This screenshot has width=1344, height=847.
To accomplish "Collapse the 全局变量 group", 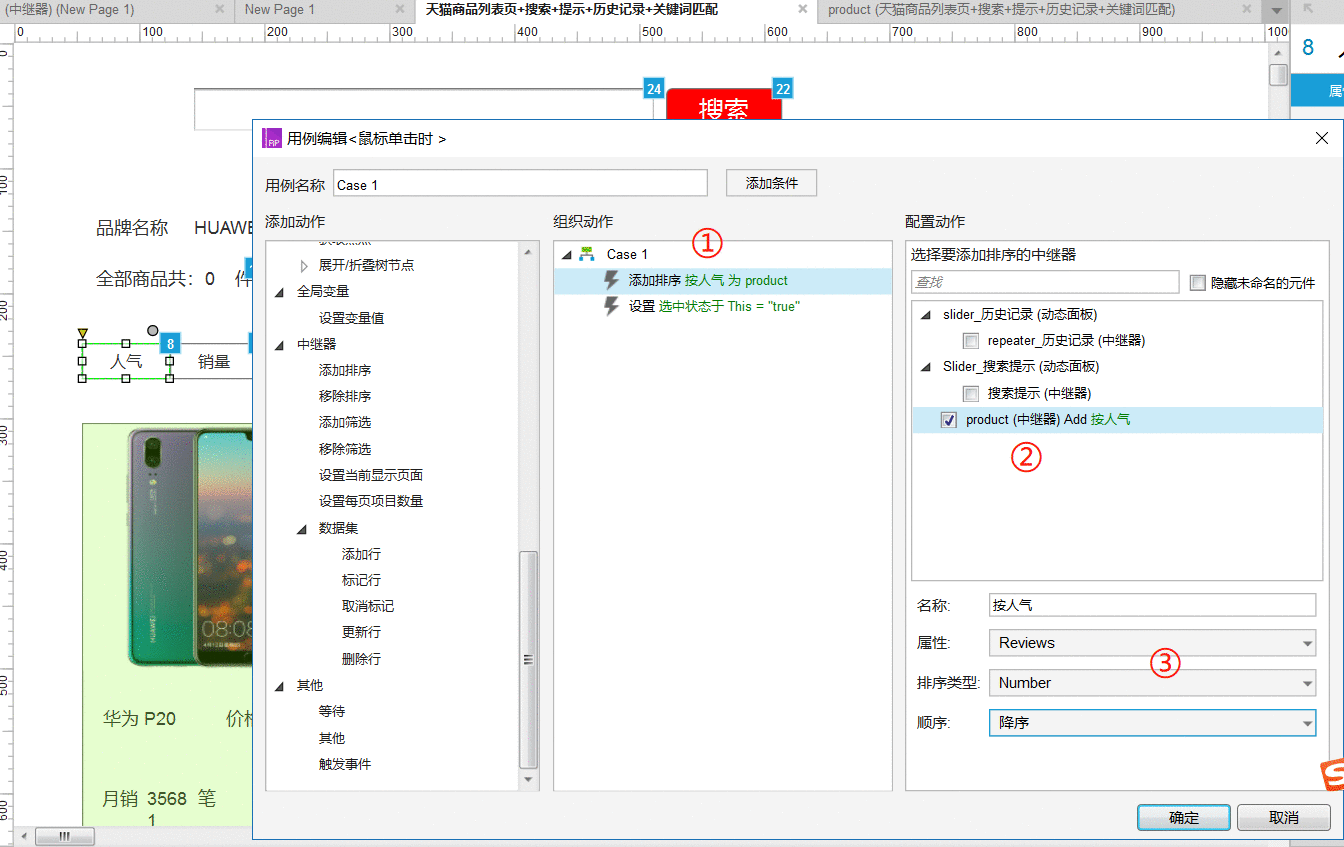I will 279,292.
